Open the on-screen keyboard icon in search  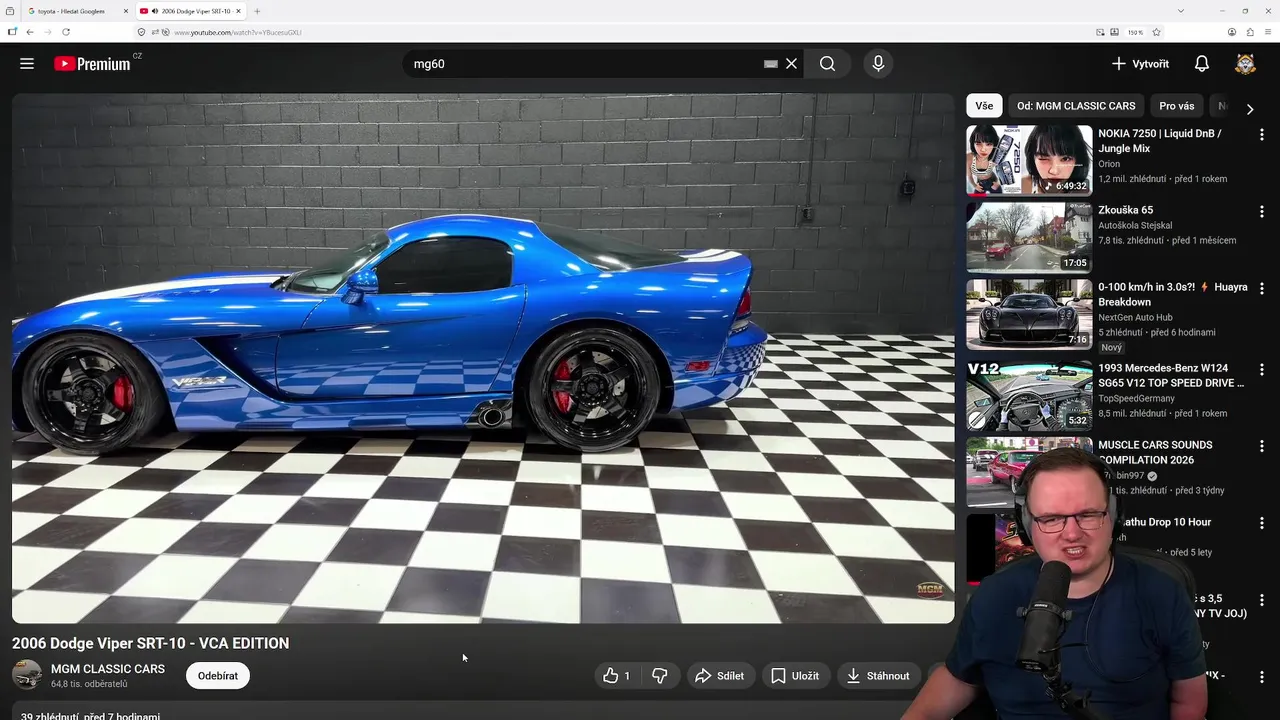click(x=771, y=63)
